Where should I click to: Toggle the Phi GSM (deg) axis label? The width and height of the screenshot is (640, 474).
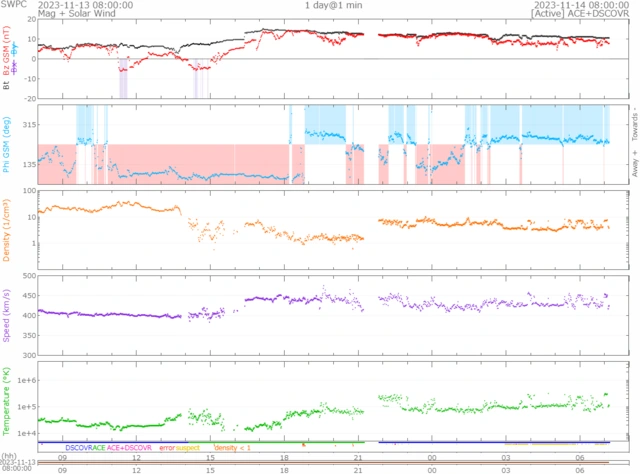click(6, 145)
